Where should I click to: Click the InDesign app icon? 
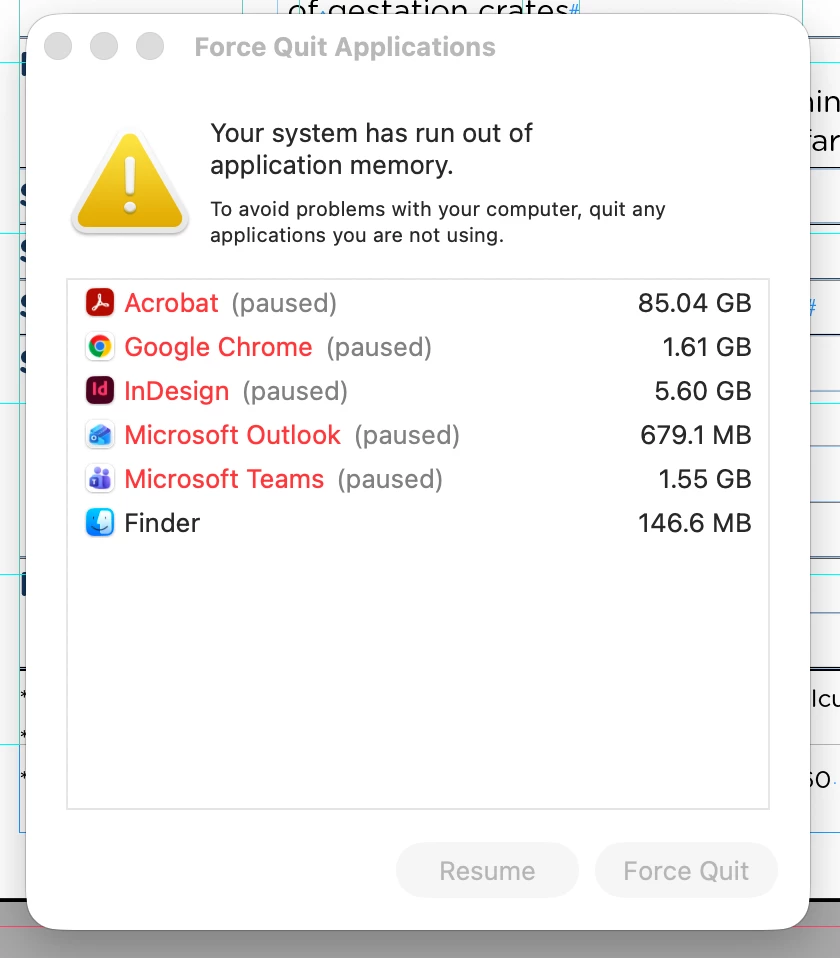100,391
